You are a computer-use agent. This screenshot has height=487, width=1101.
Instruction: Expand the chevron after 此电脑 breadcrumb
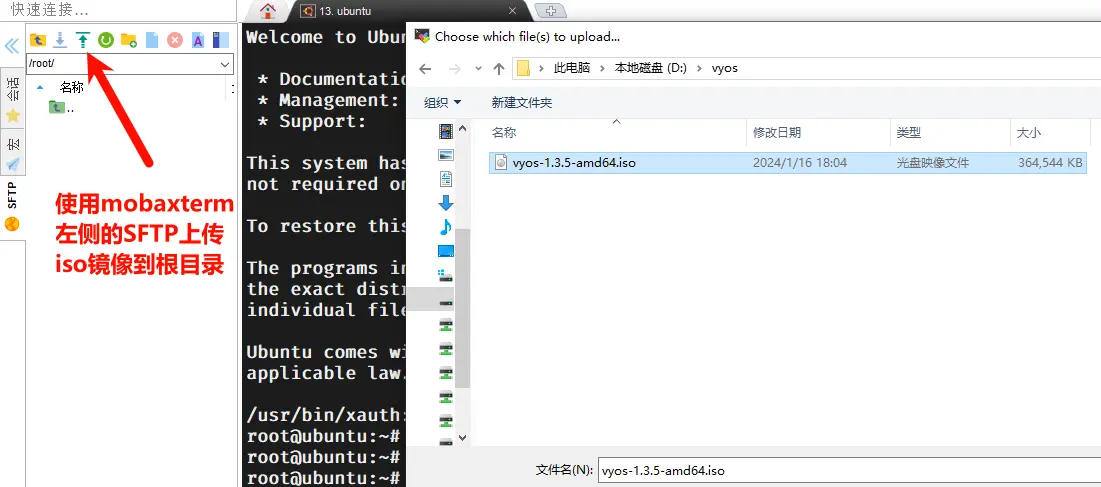coord(602,68)
